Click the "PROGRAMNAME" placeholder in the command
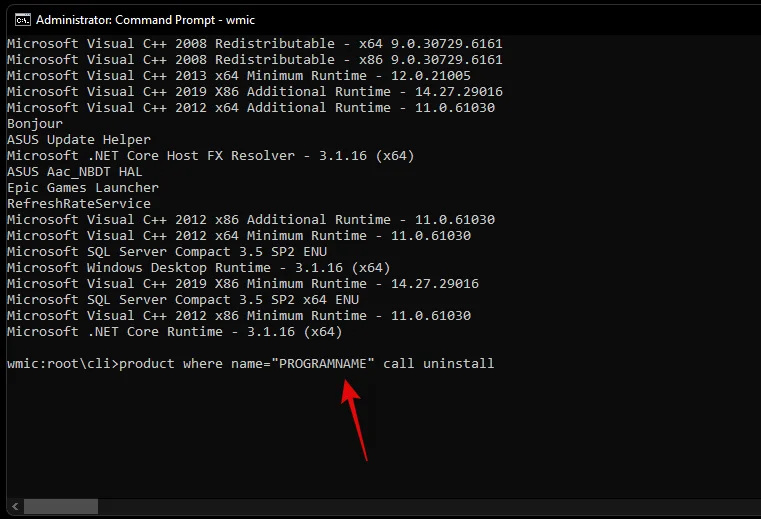Viewport: 761px width, 519px height. [x=323, y=364]
